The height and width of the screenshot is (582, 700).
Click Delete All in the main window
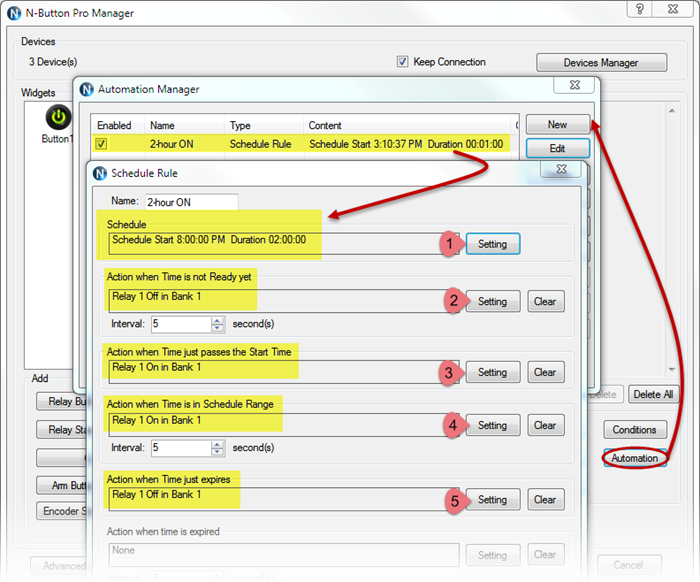pos(654,395)
